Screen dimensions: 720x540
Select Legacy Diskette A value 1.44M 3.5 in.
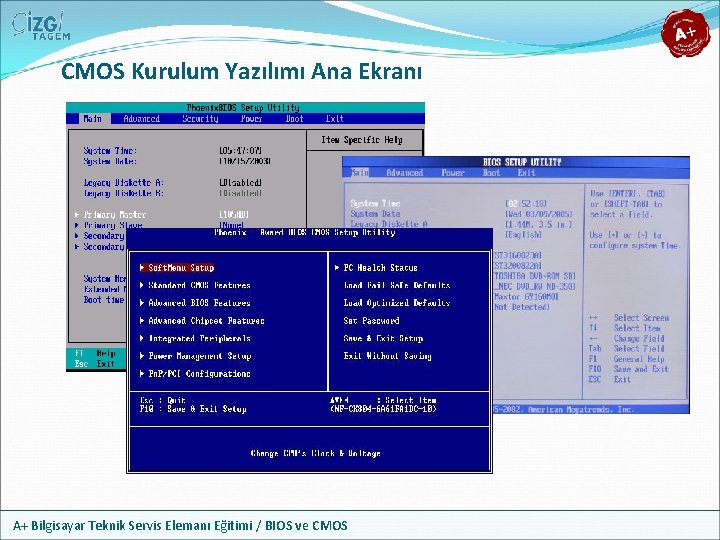pyautogui.click(x=539, y=225)
